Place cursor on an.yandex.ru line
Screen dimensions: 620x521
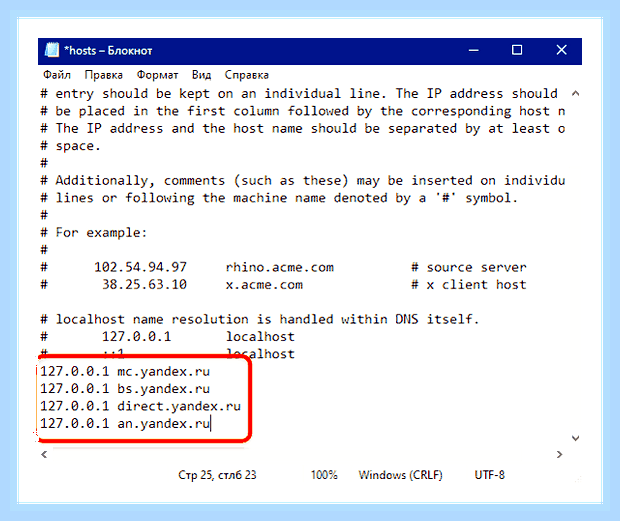click(x=125, y=424)
